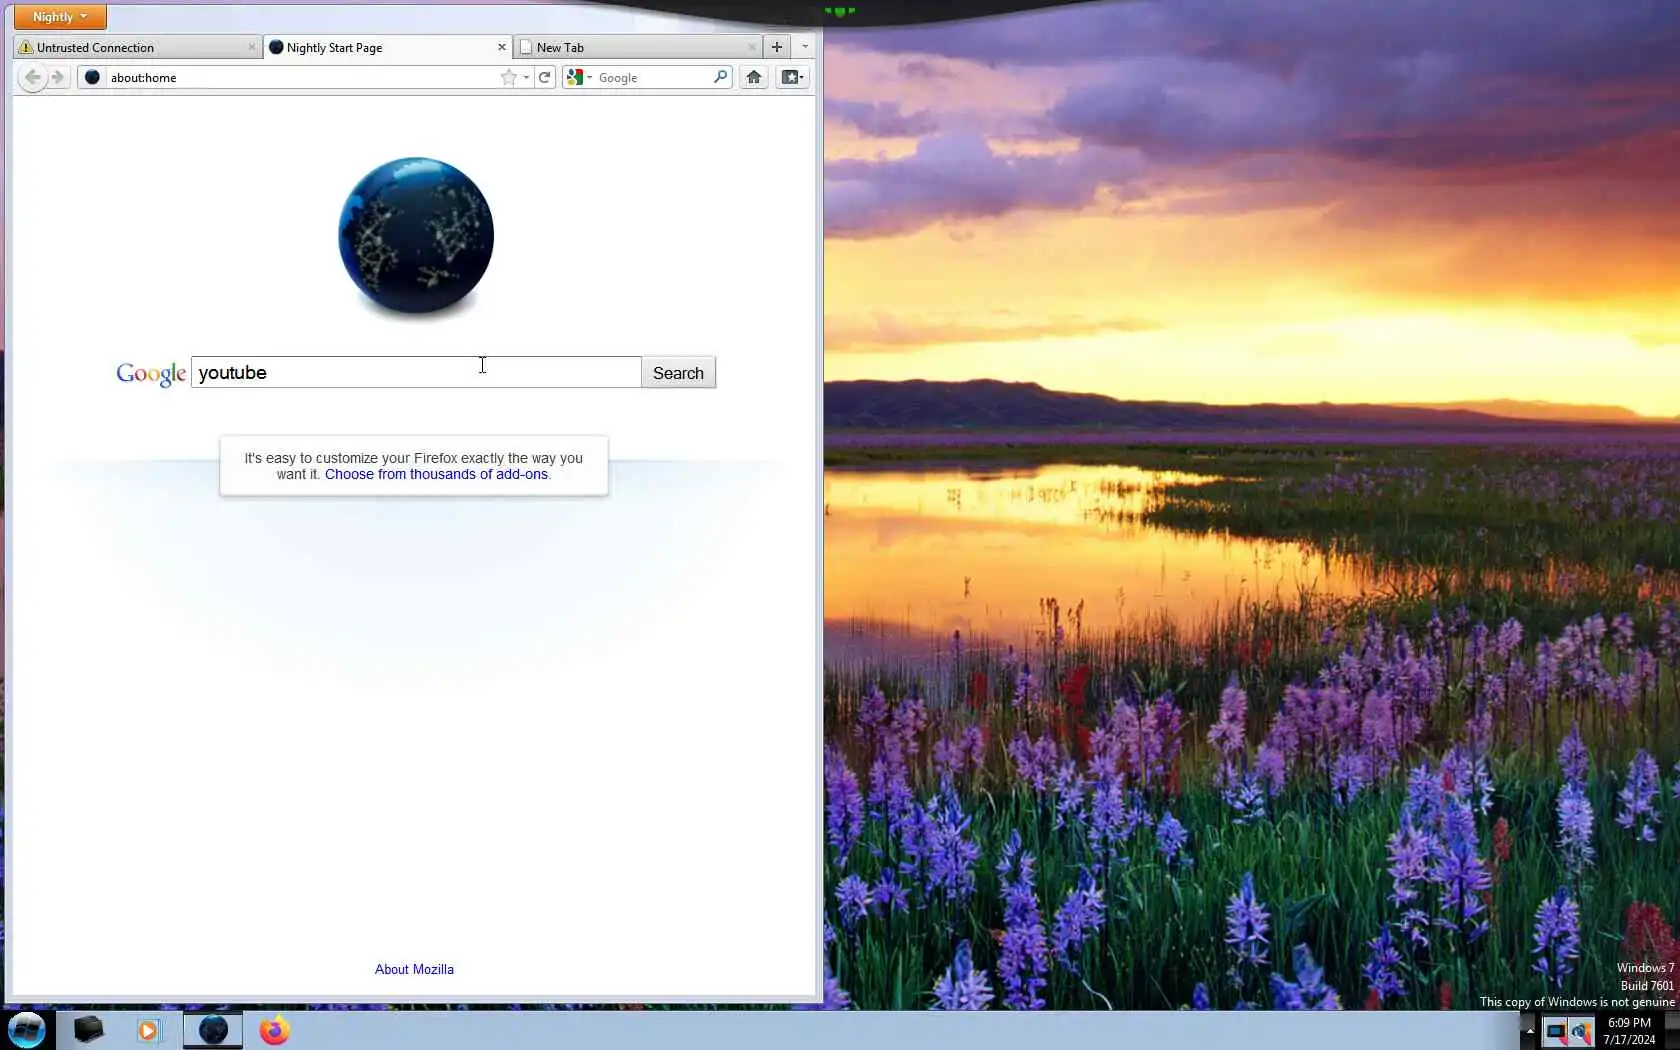
Task: Expand the list all tabs dropdown
Action: (805, 47)
